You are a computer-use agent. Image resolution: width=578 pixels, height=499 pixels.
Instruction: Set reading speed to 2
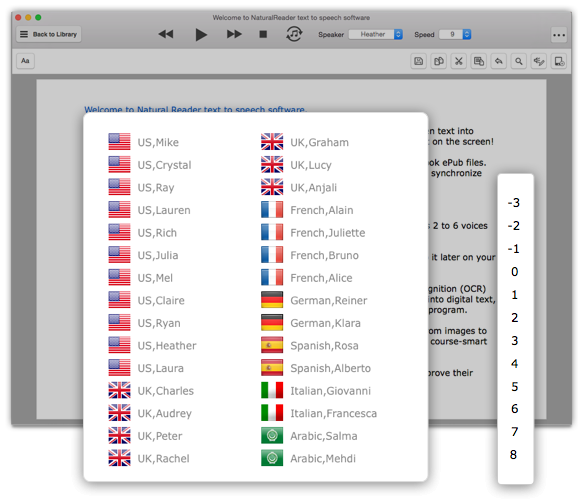click(x=515, y=317)
